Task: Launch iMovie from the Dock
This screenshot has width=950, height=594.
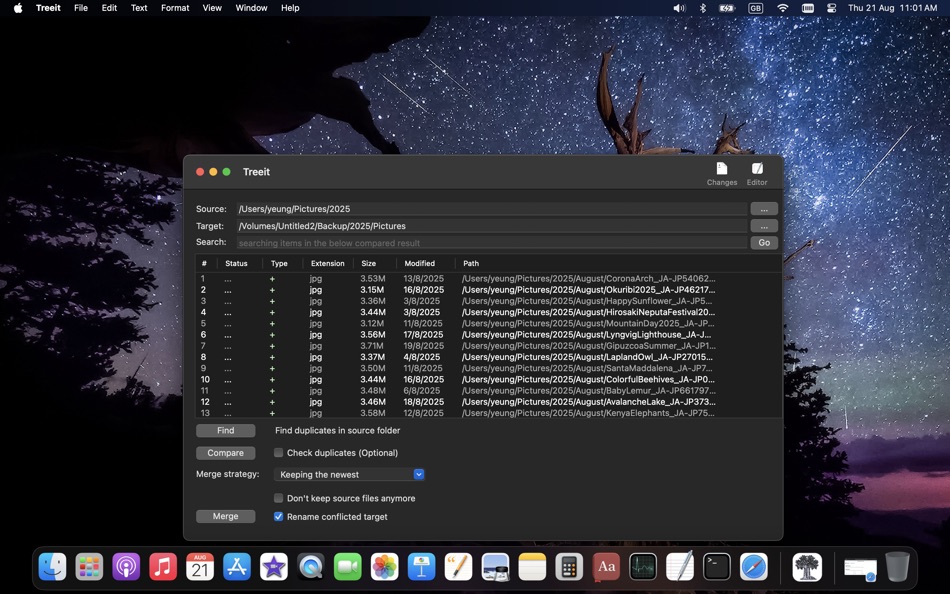Action: pos(274,567)
